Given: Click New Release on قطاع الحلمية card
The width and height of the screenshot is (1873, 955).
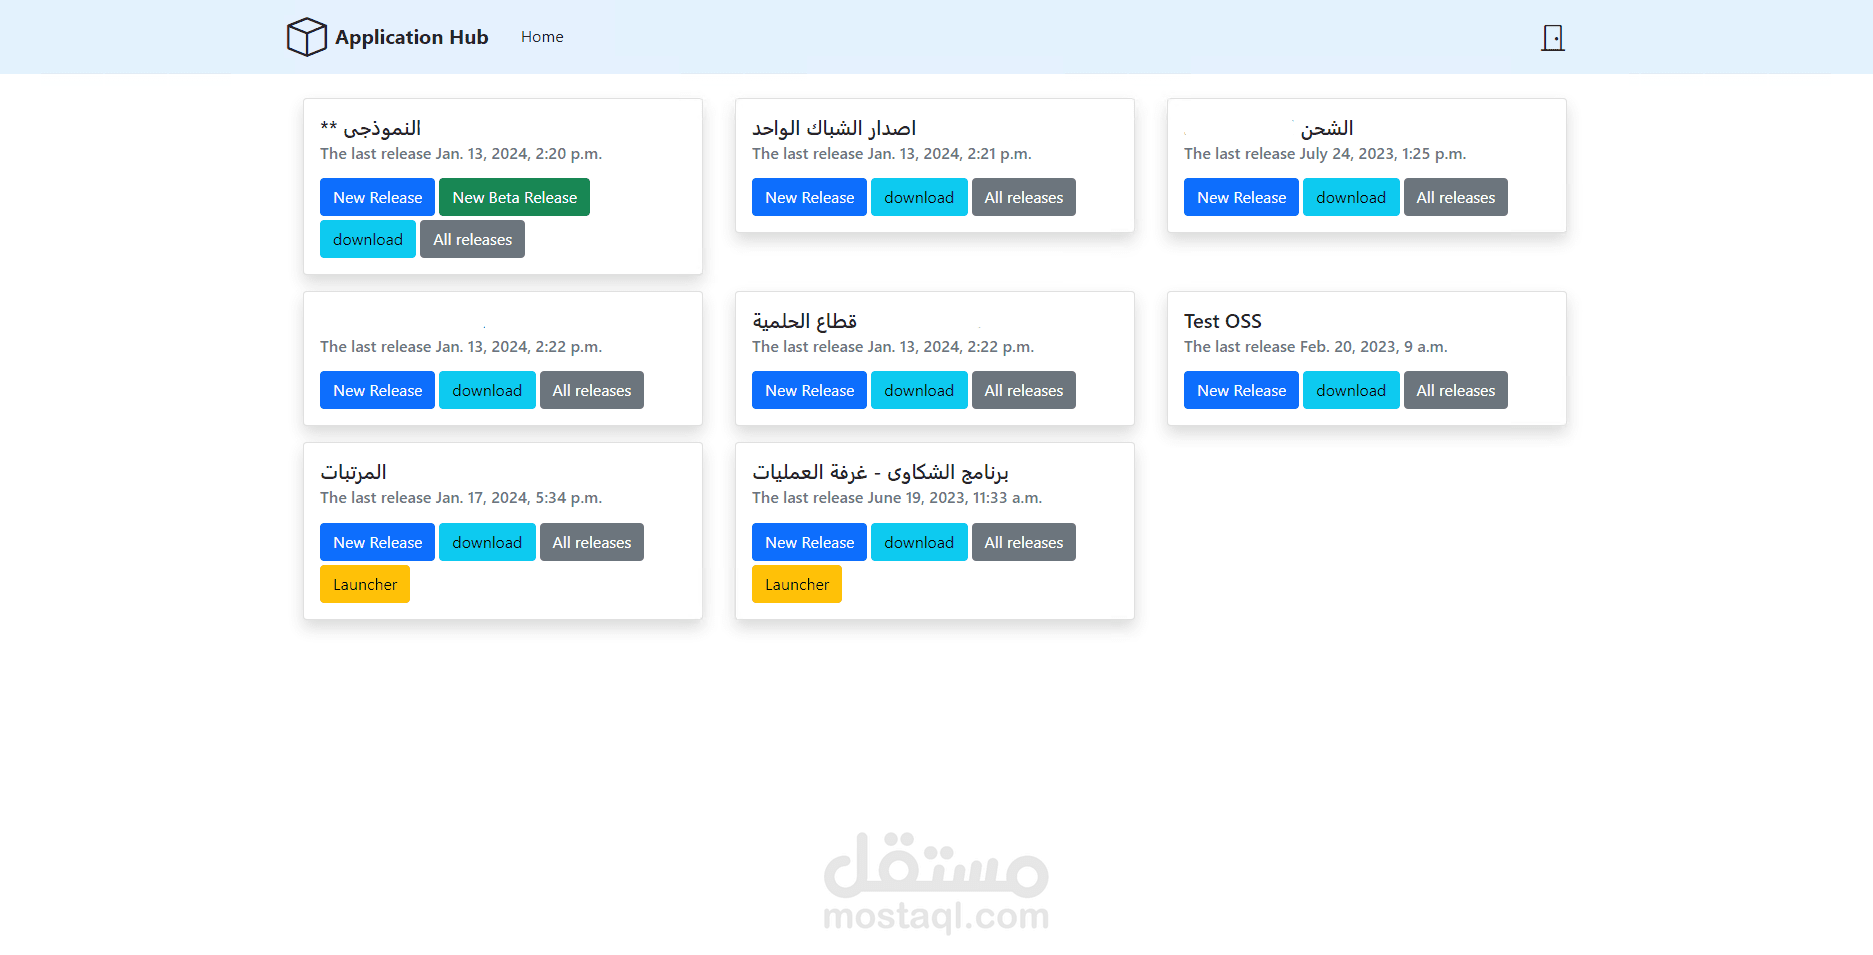Looking at the screenshot, I should (810, 390).
